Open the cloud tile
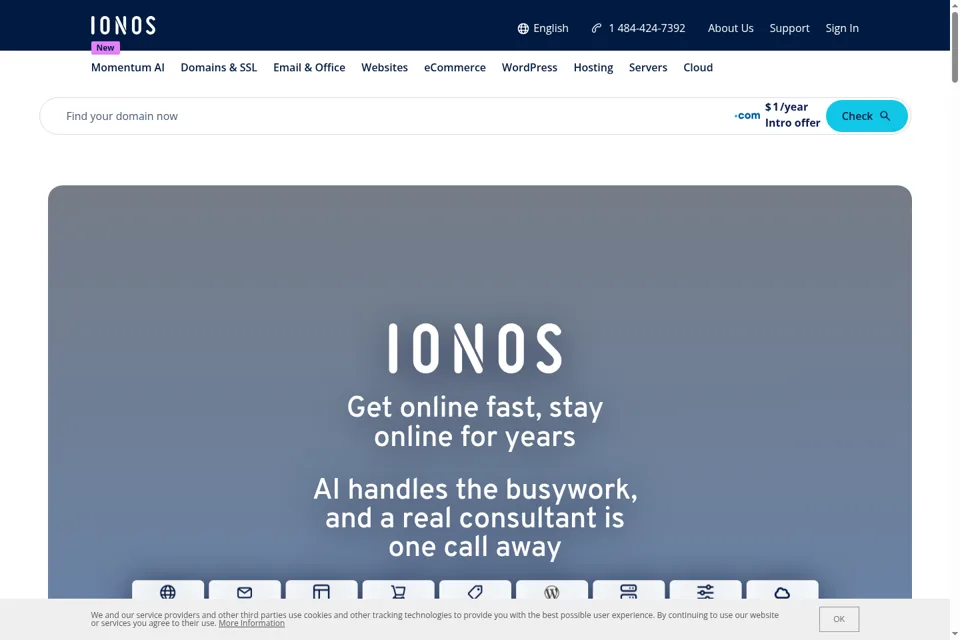The image size is (960, 640). 782,590
